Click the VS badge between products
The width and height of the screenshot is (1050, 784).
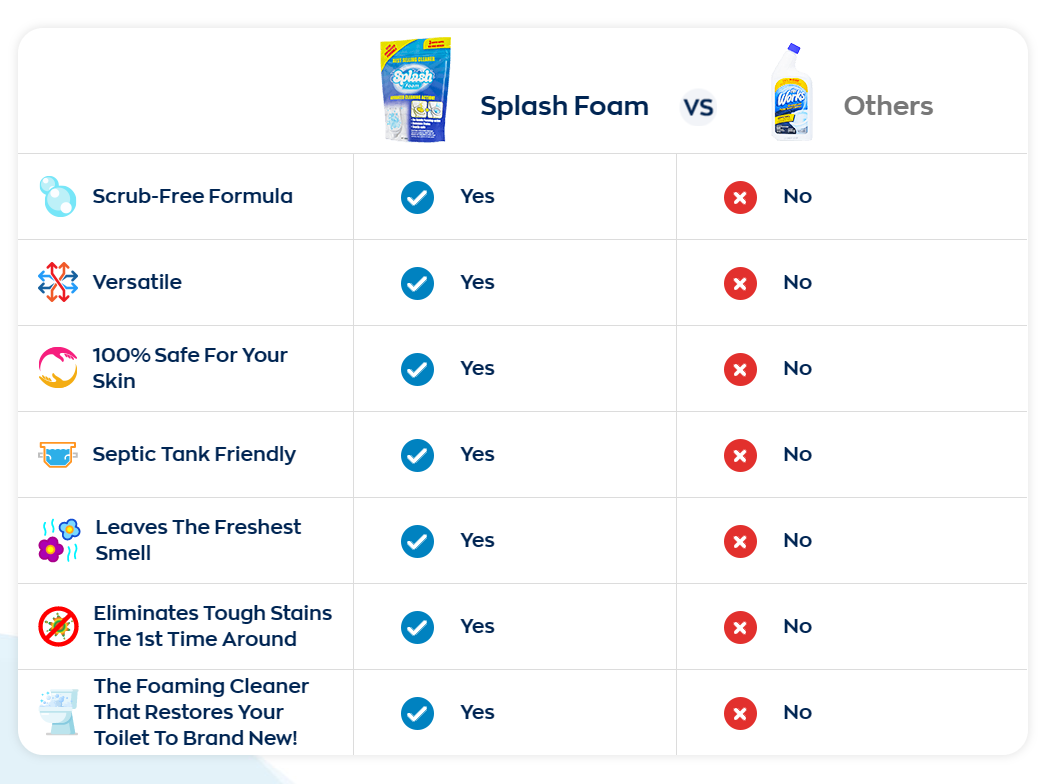point(698,106)
